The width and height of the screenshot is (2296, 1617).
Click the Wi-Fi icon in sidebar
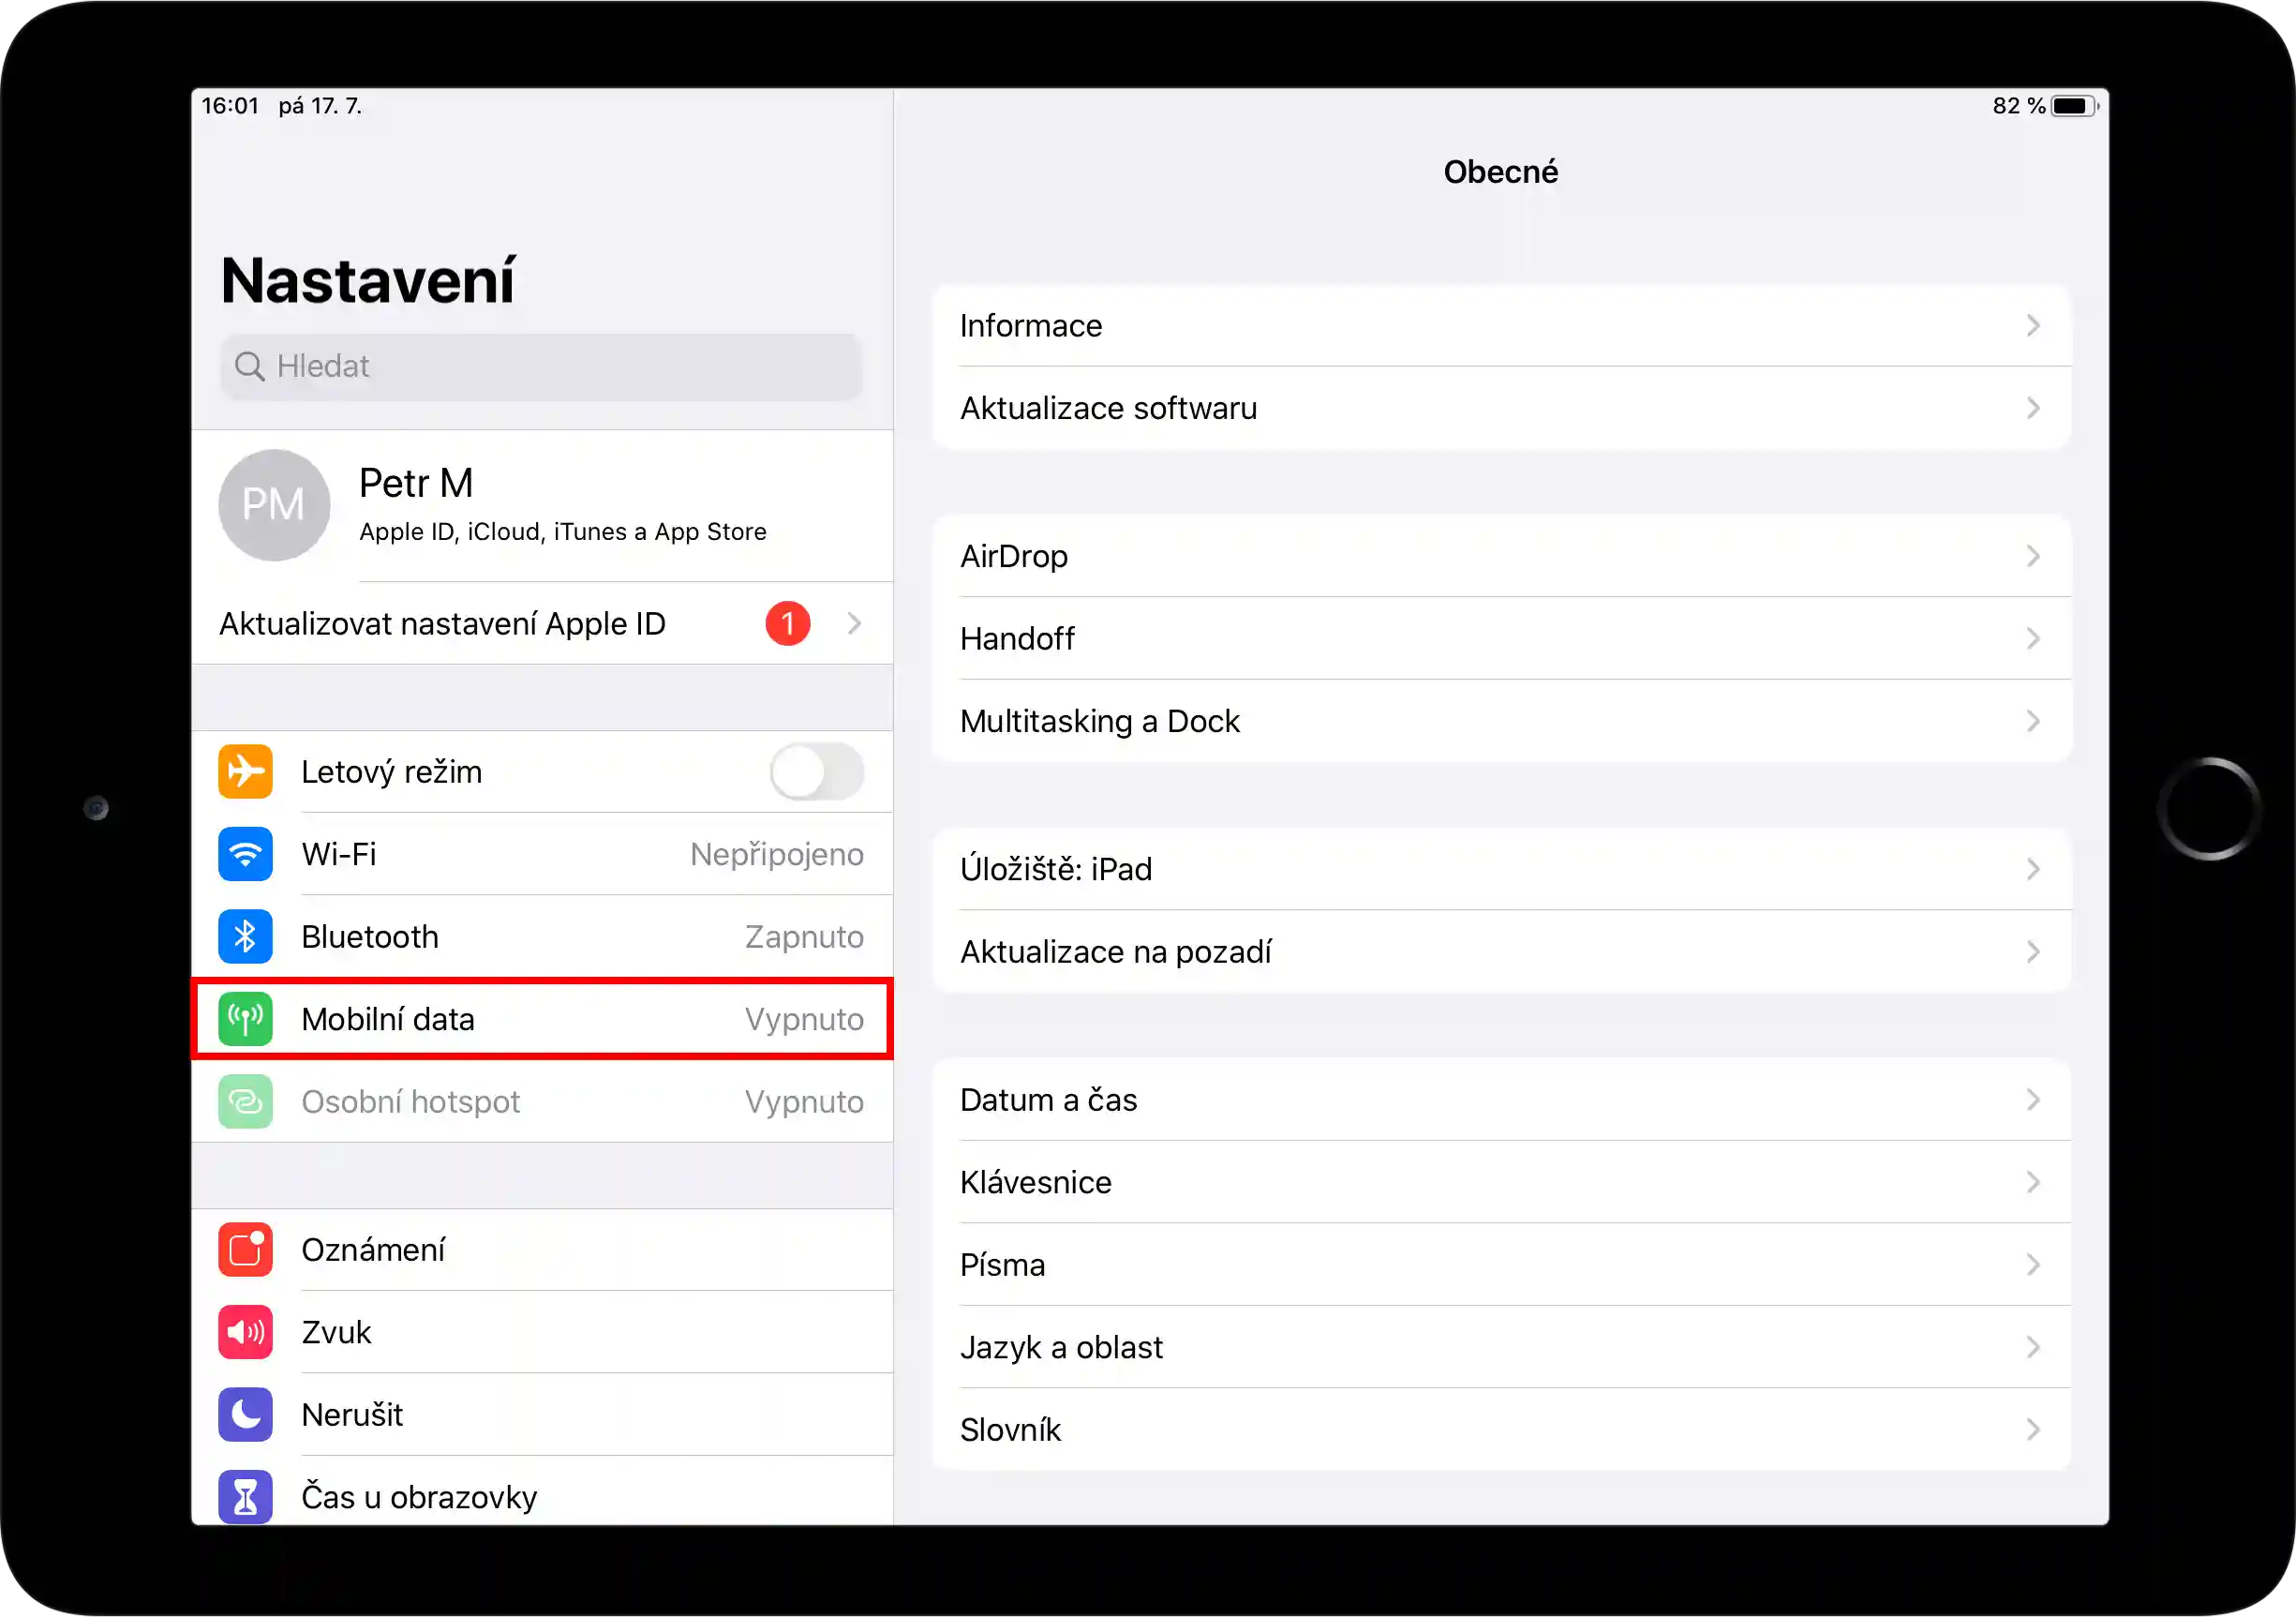245,854
